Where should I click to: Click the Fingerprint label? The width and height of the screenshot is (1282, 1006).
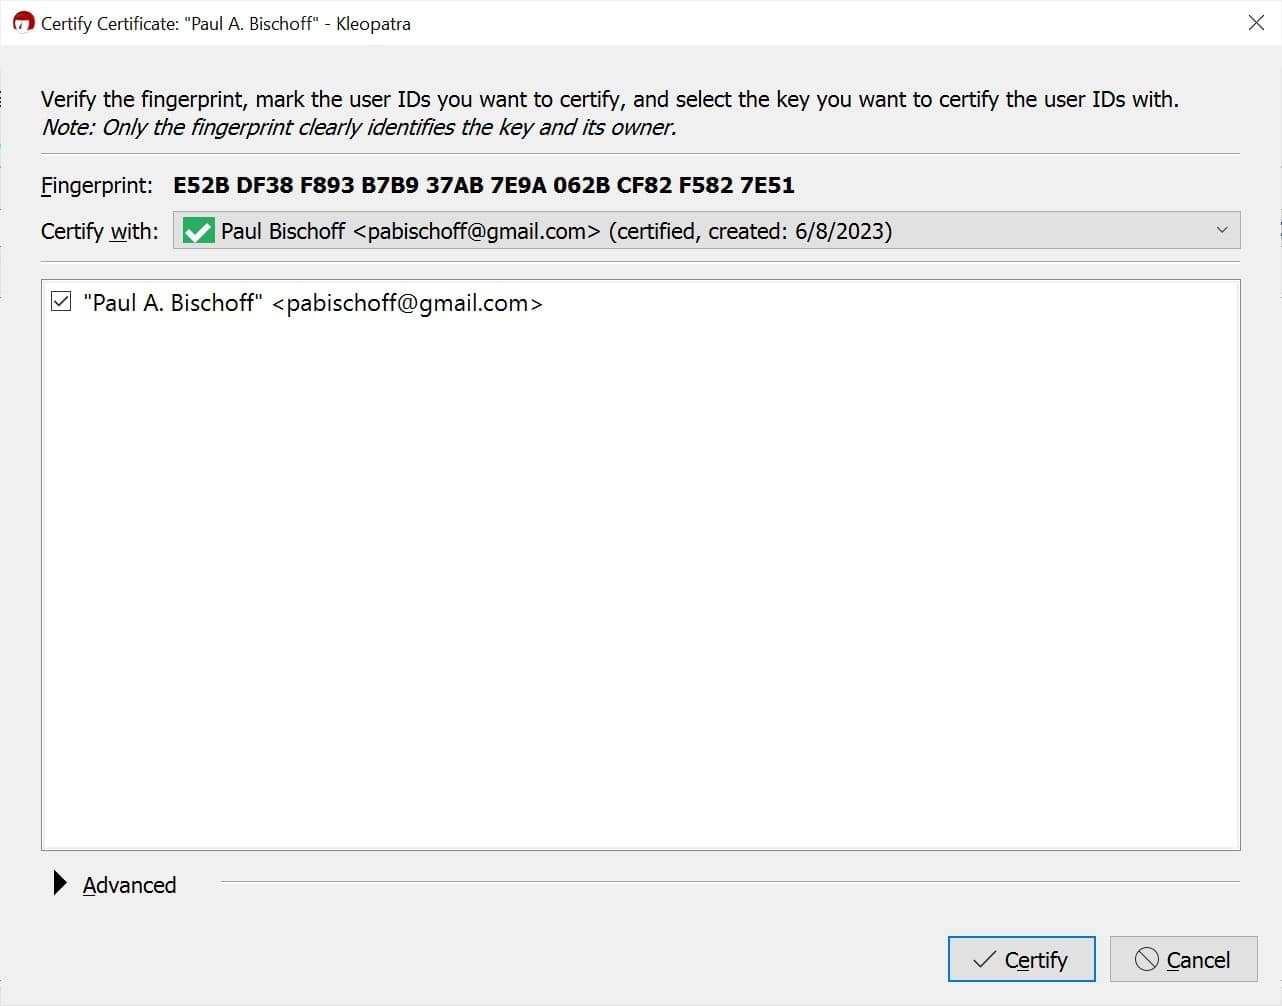[x=97, y=185]
